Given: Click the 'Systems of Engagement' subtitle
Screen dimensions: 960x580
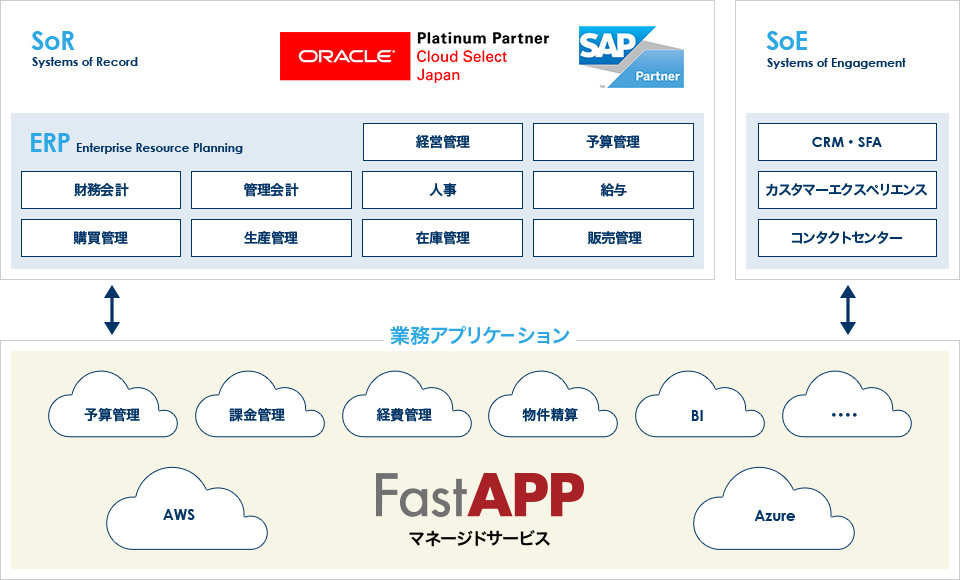Looking at the screenshot, I should coord(836,62).
